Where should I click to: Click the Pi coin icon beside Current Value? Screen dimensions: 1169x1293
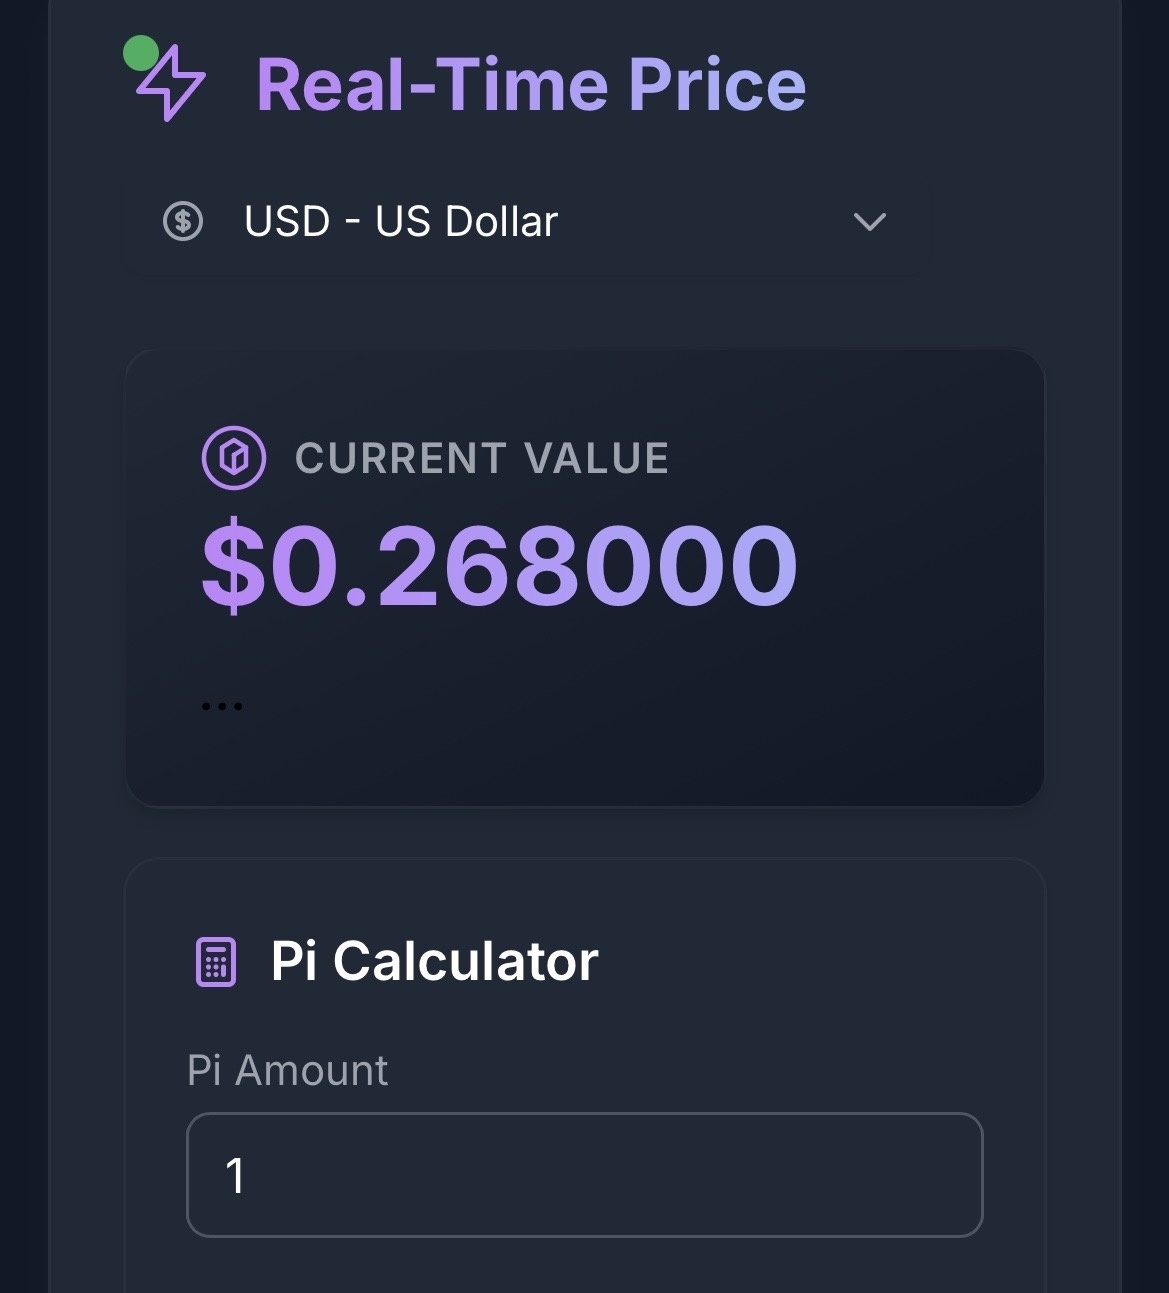coord(234,458)
